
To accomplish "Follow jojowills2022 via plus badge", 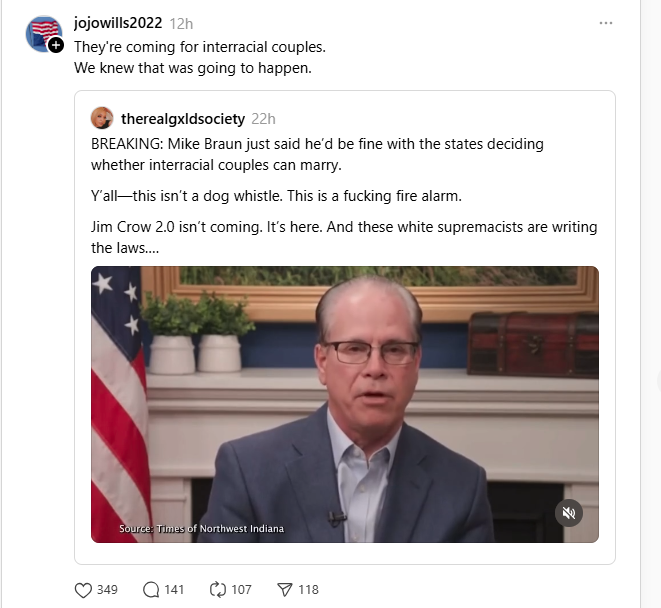I will click(x=56, y=45).
